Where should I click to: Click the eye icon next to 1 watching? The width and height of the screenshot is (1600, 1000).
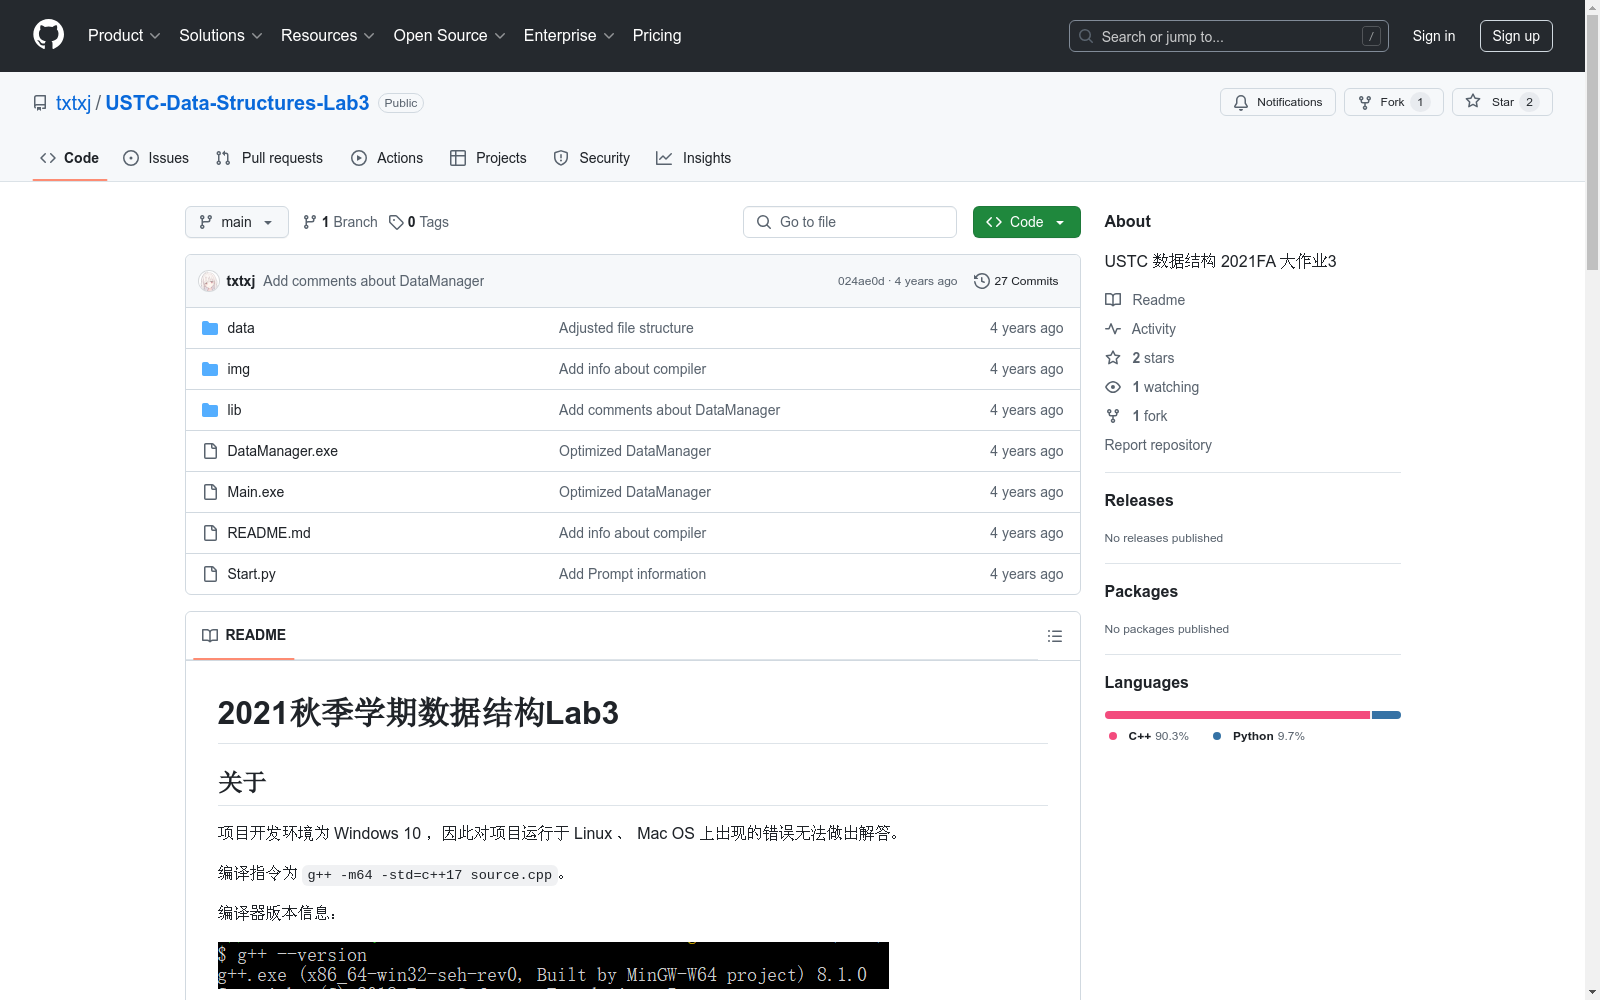click(1113, 387)
